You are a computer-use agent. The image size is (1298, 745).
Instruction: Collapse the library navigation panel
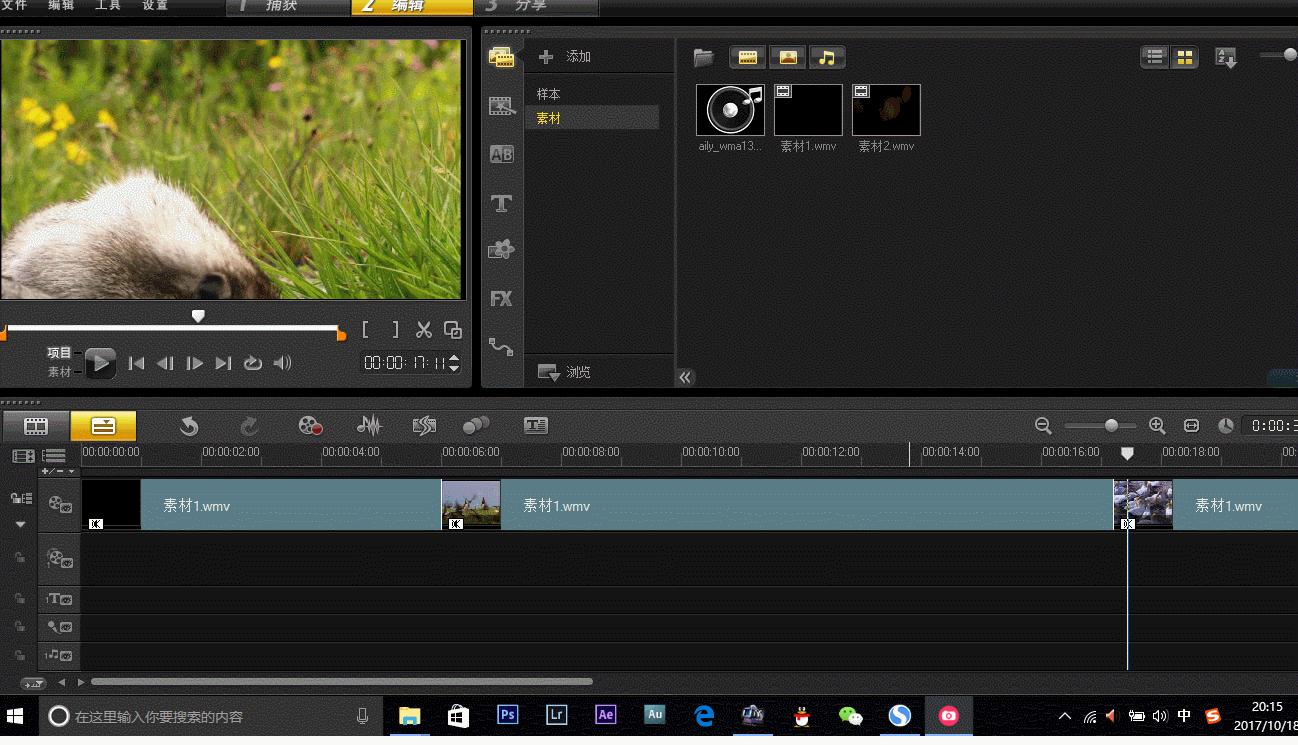[685, 377]
